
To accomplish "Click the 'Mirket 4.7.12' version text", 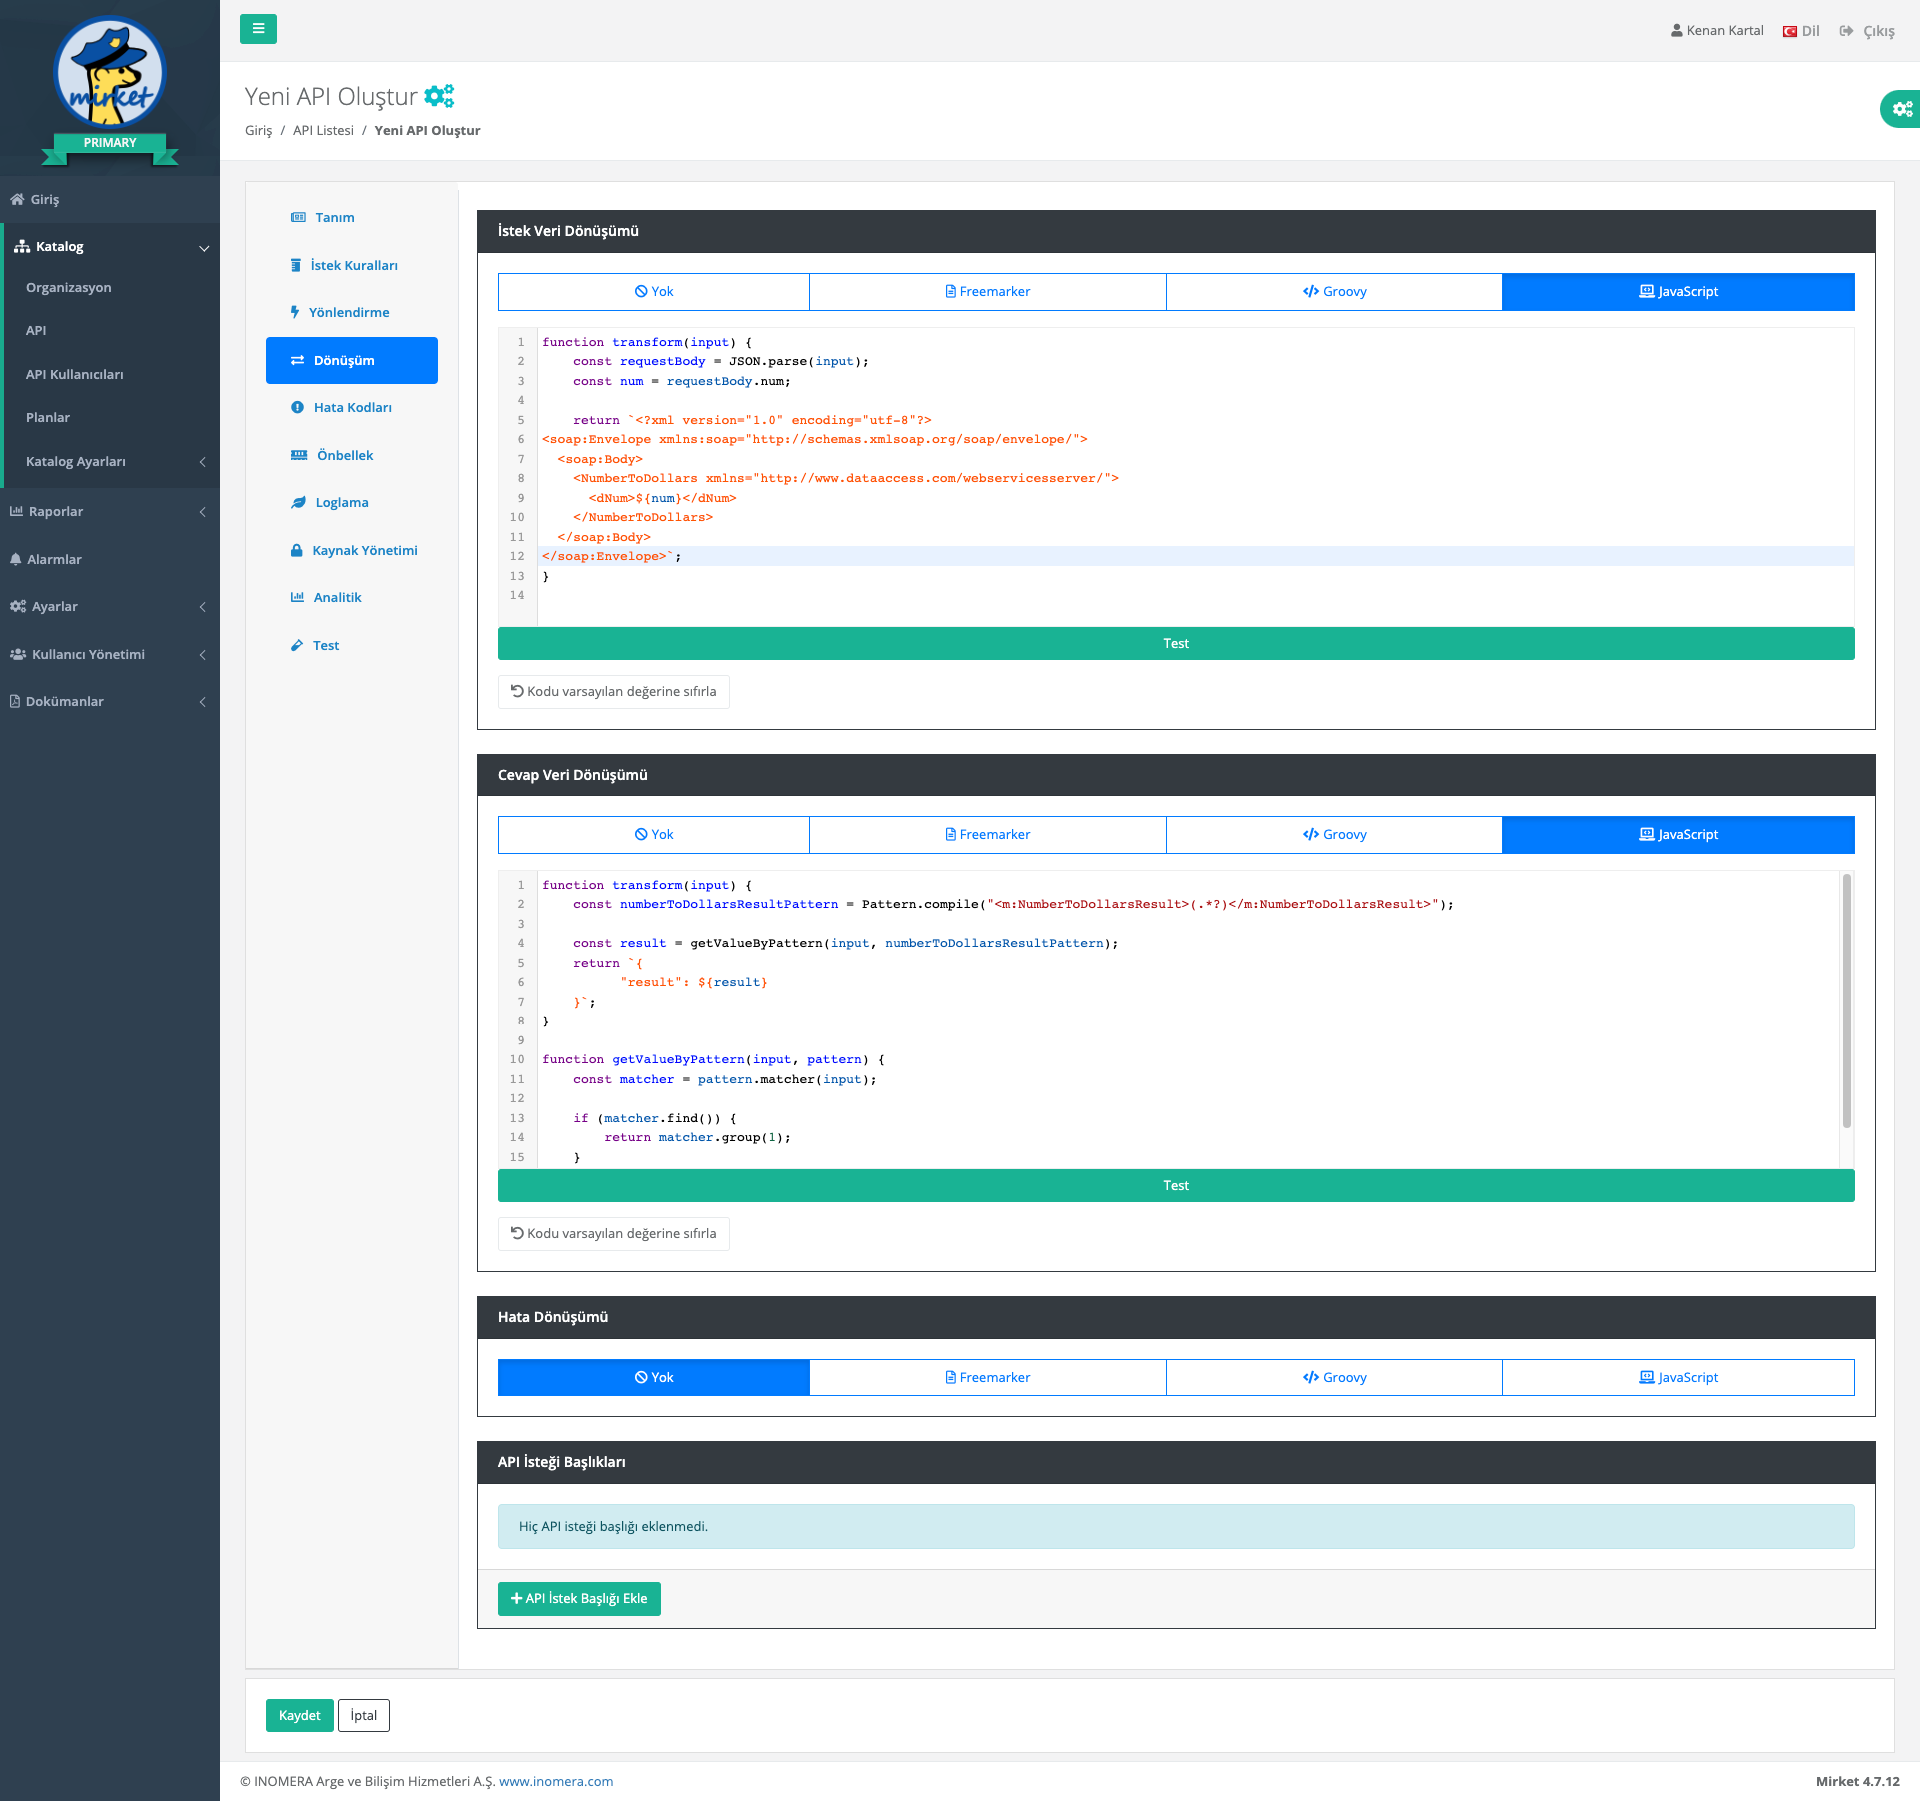I will pyautogui.click(x=1857, y=1781).
